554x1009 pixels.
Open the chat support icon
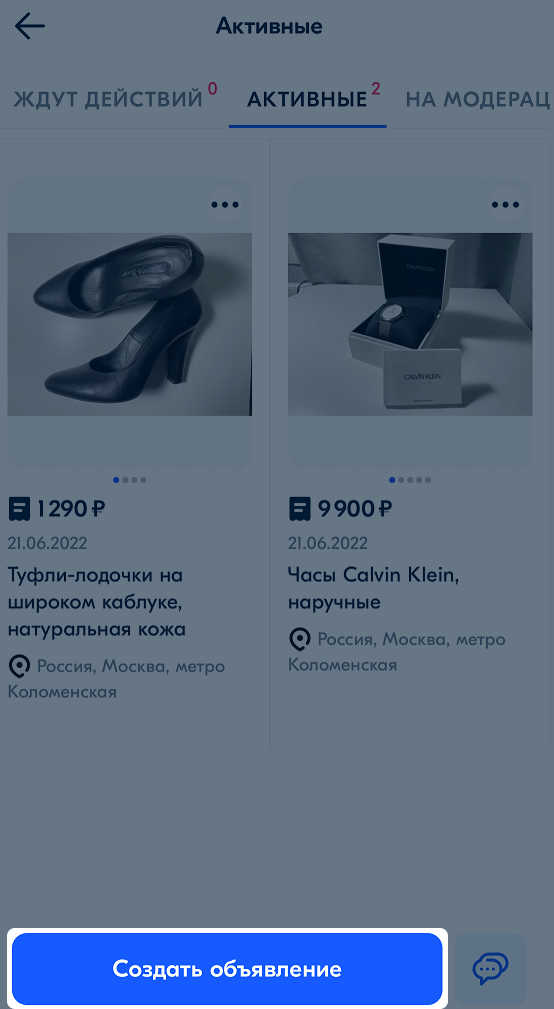point(490,968)
